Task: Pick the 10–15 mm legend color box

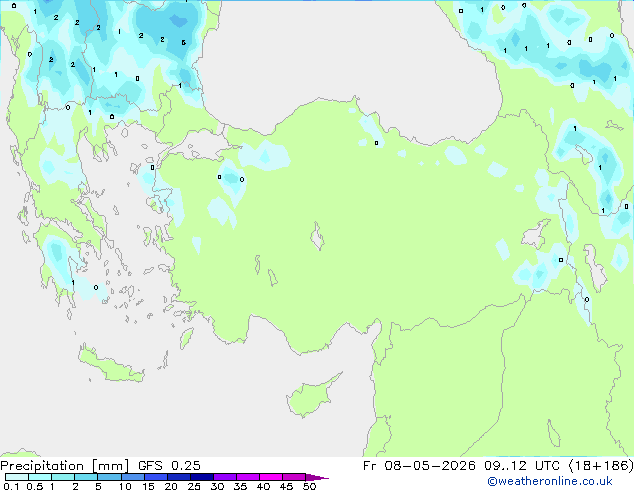Action: (x=132, y=477)
